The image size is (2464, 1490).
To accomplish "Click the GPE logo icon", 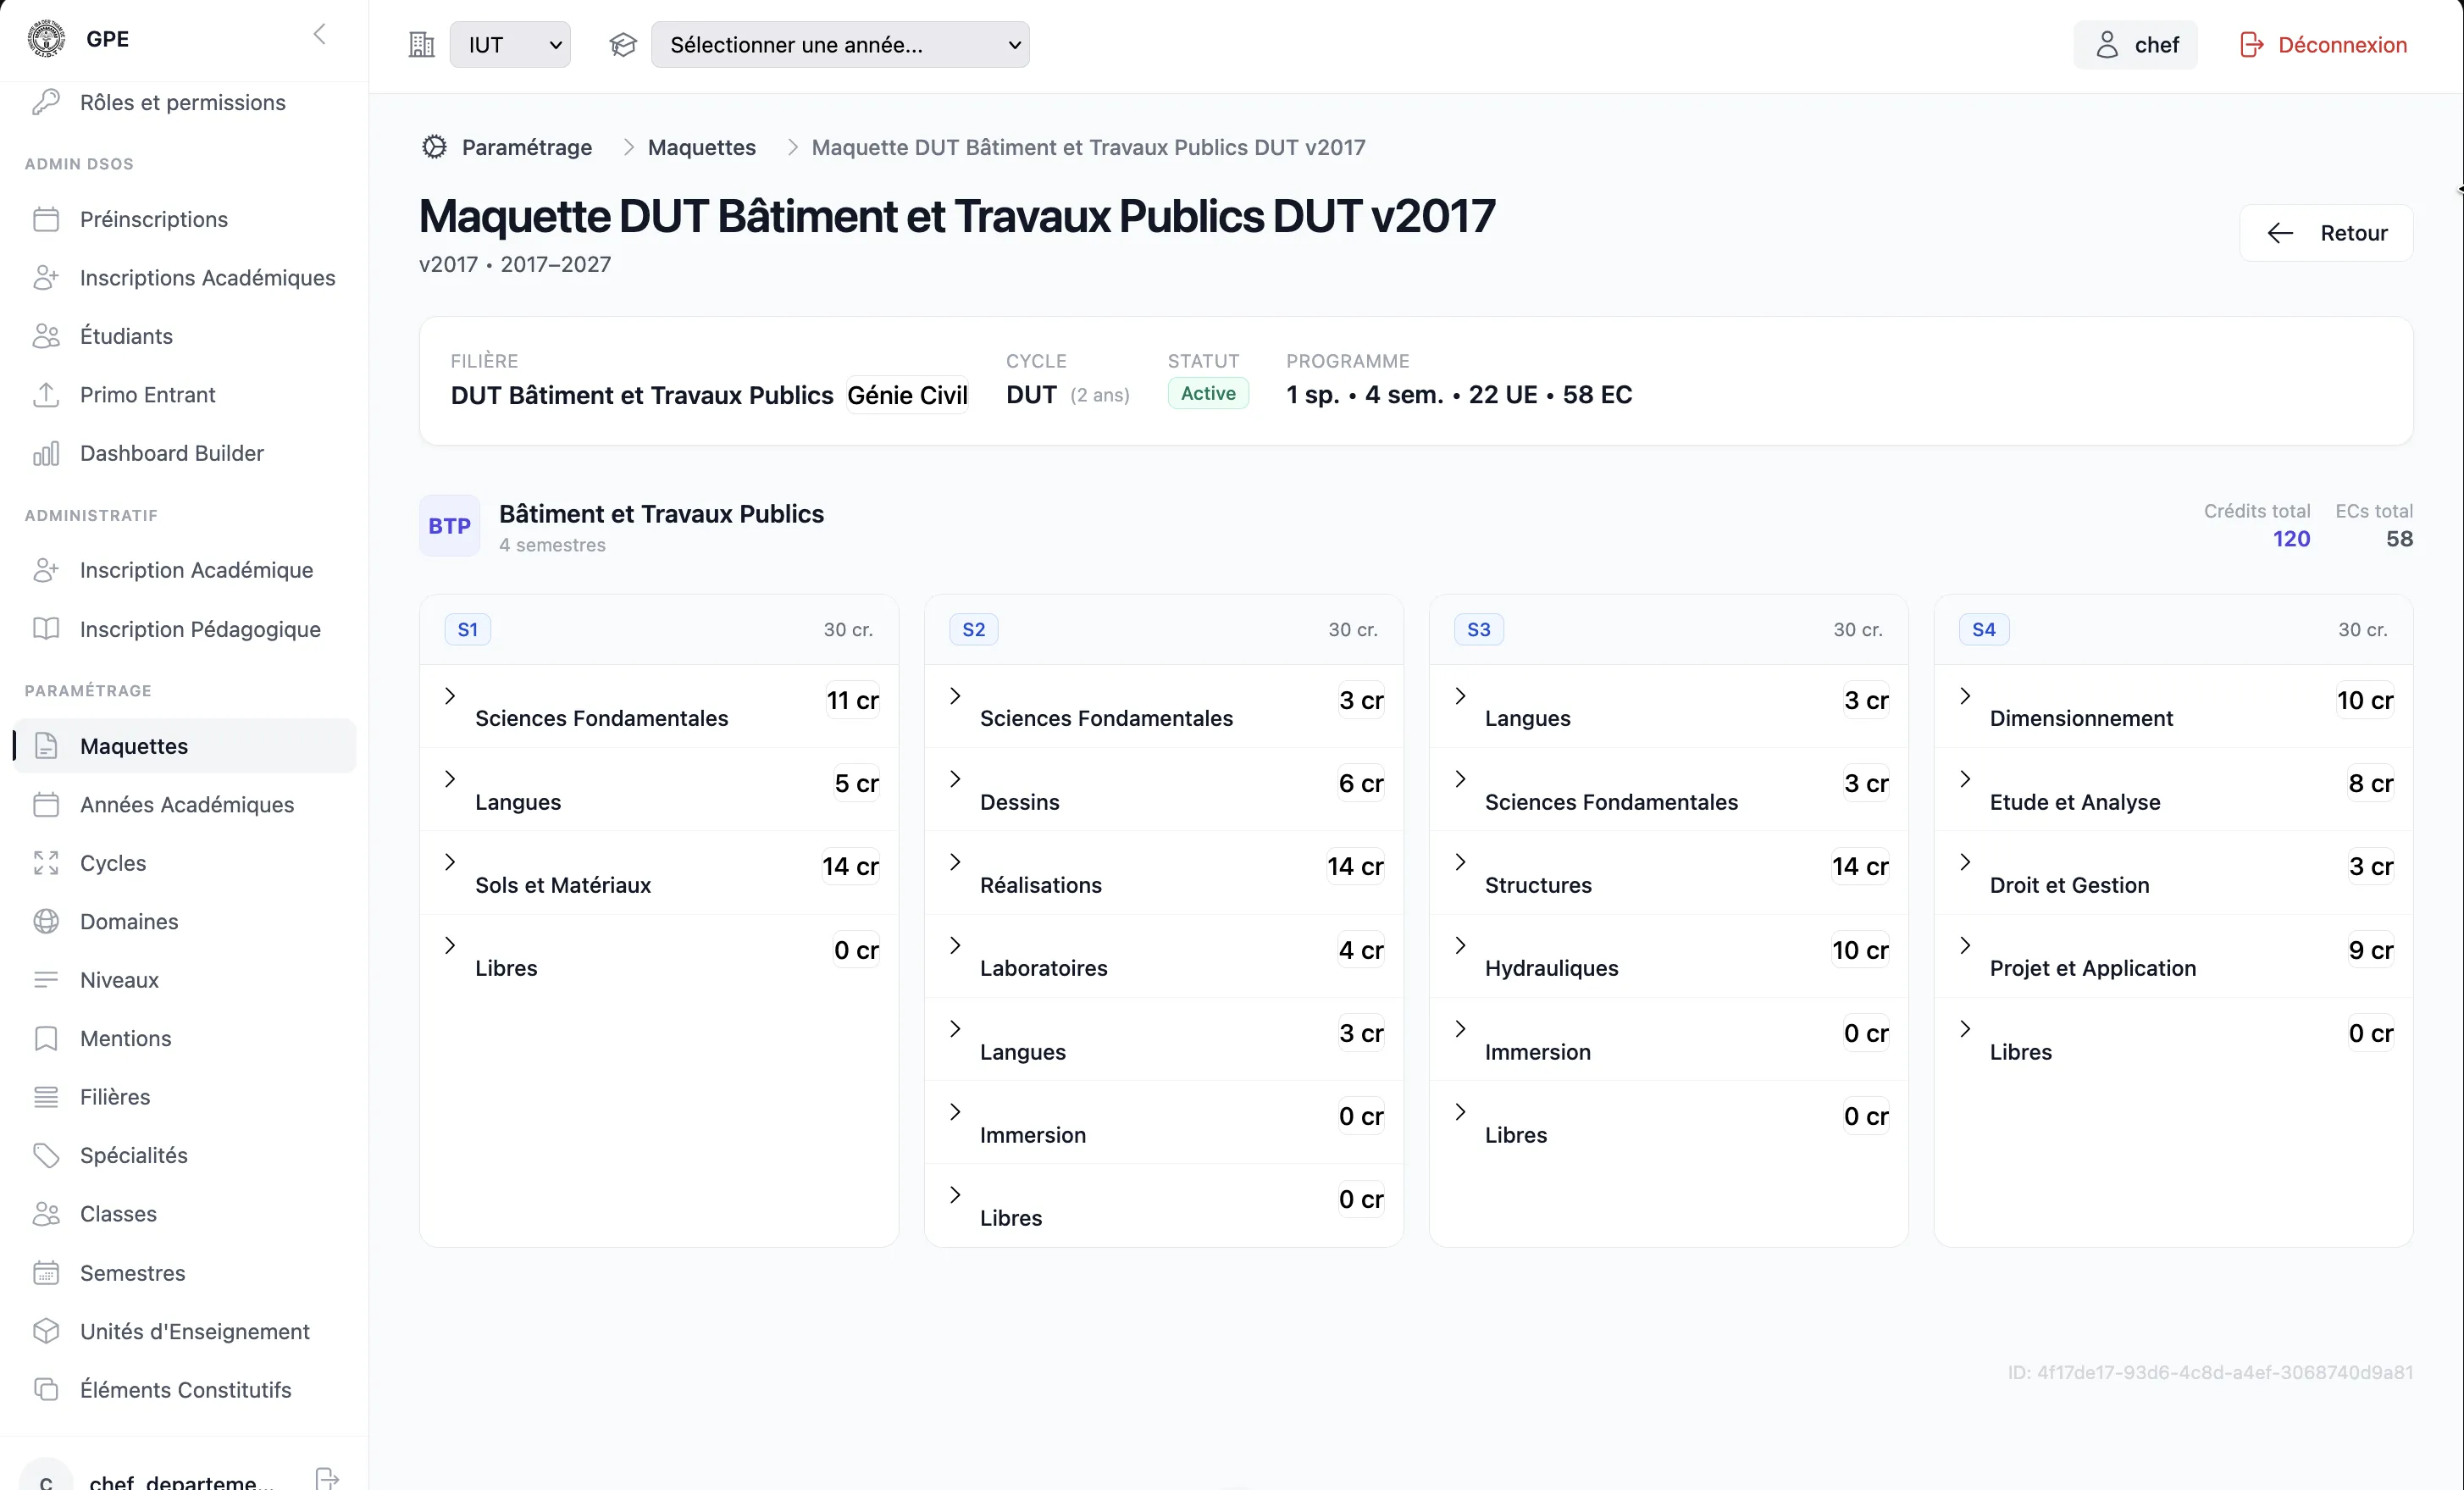I will 46,39.
